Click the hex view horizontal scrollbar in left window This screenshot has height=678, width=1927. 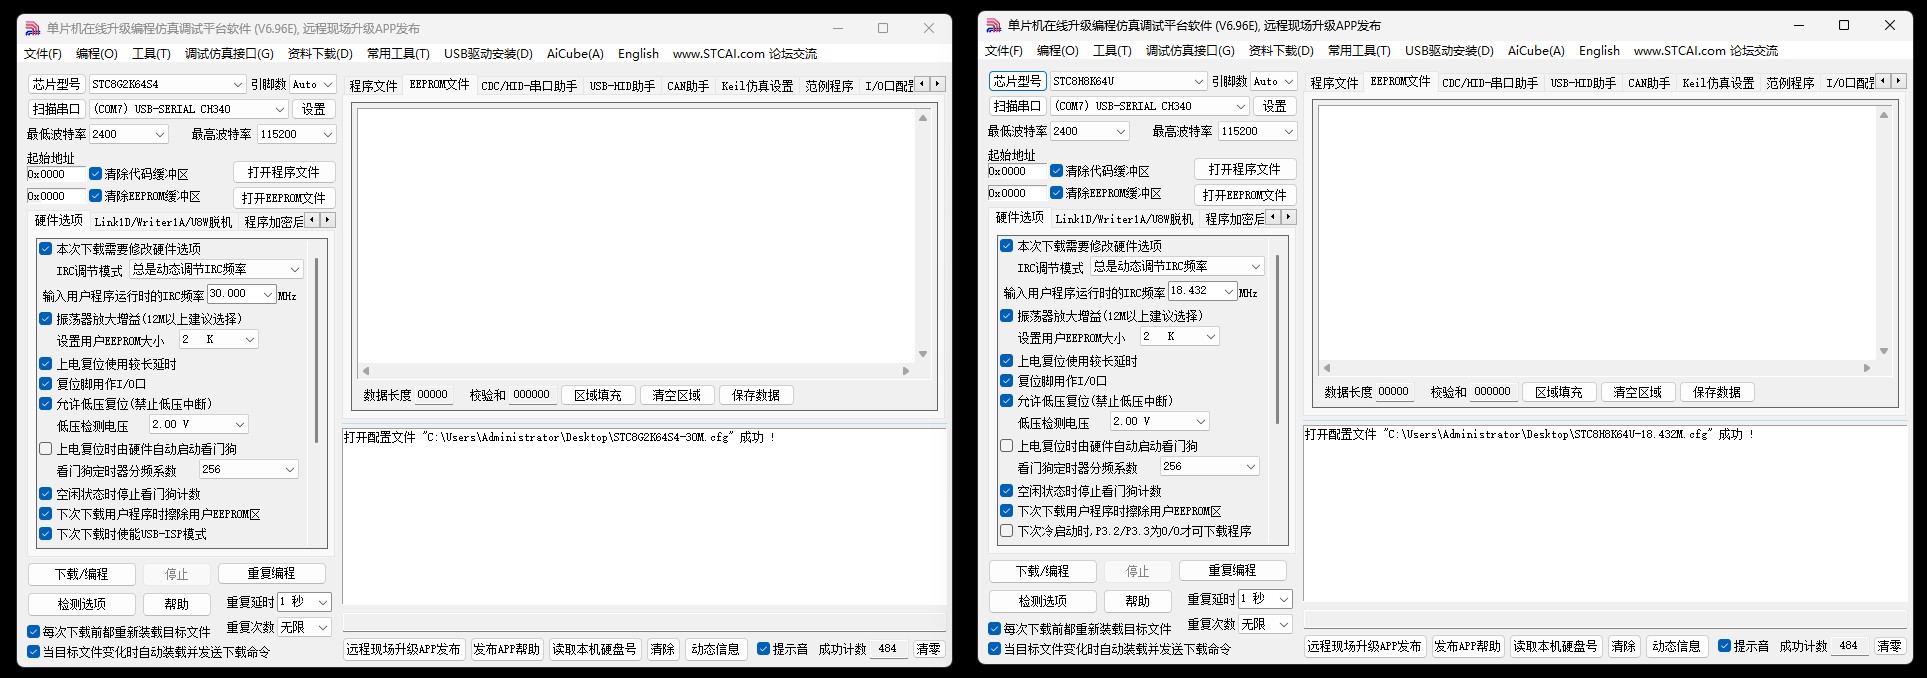[x=635, y=370]
